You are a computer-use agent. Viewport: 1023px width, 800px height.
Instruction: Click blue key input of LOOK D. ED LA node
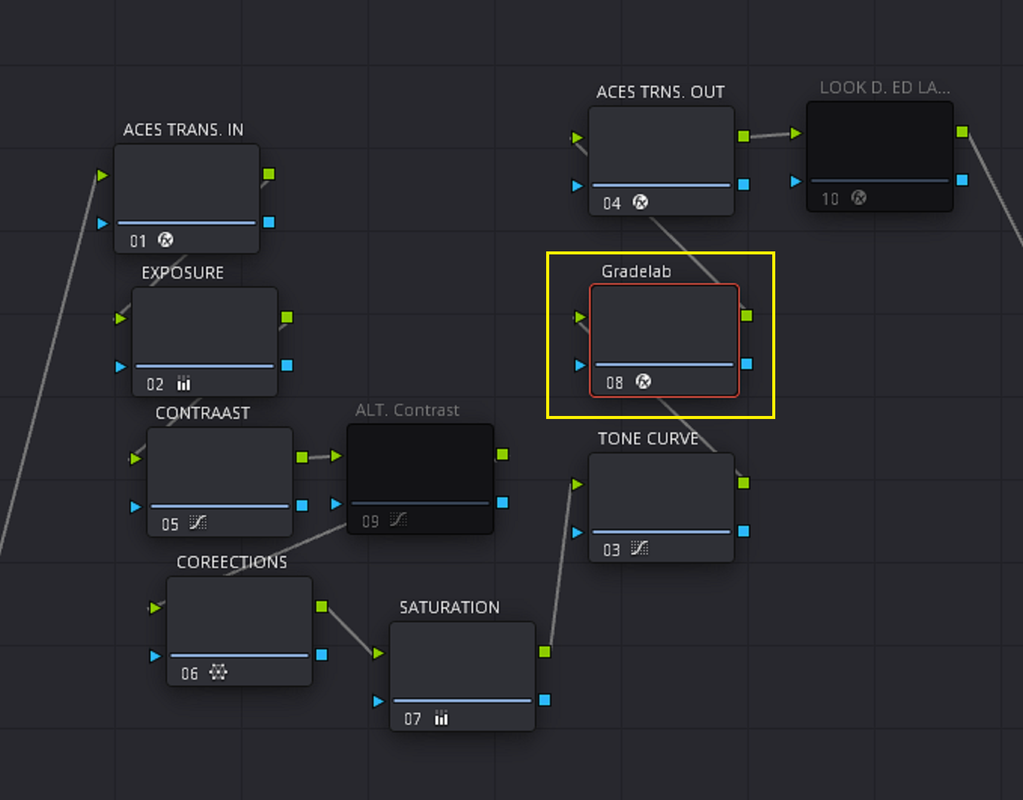coord(795,181)
